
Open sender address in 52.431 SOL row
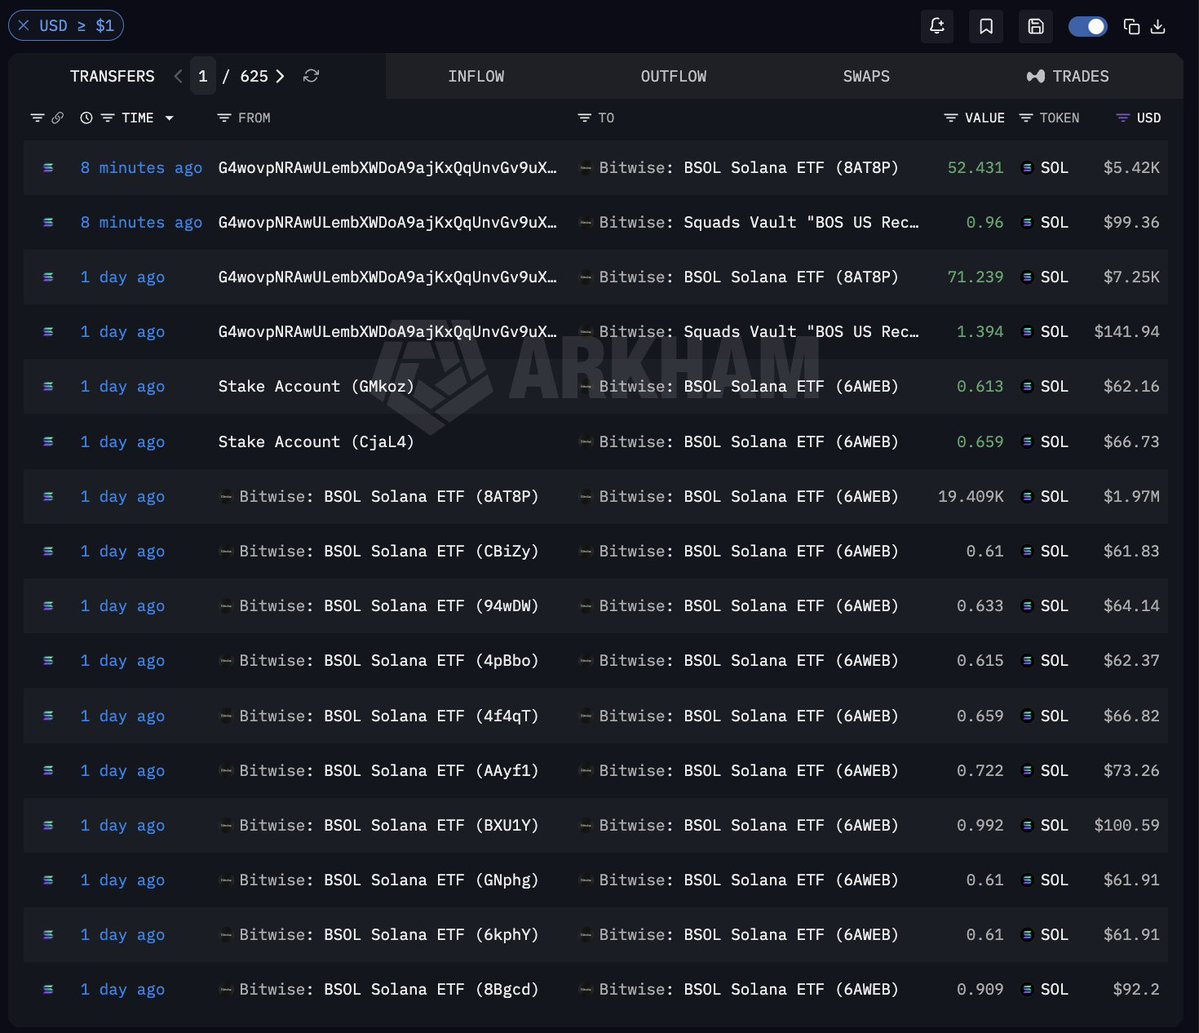tap(387, 167)
